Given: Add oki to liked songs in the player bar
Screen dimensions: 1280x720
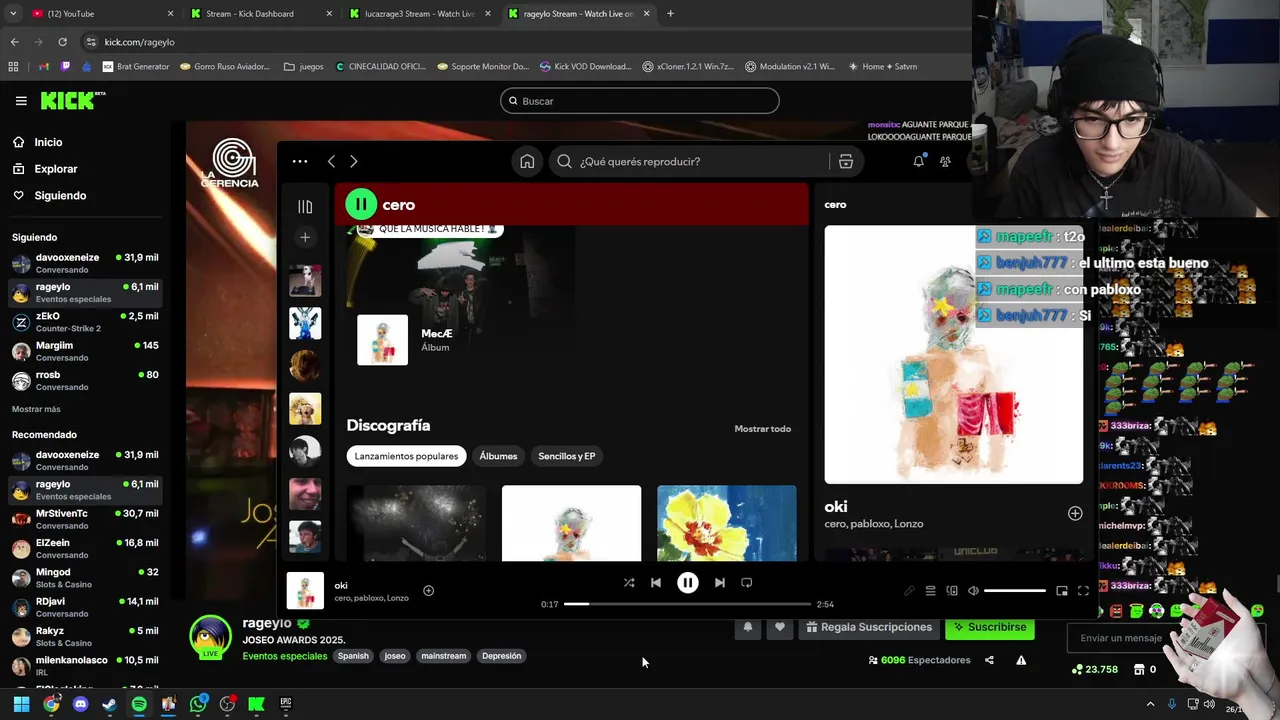Looking at the screenshot, I should pos(428,590).
